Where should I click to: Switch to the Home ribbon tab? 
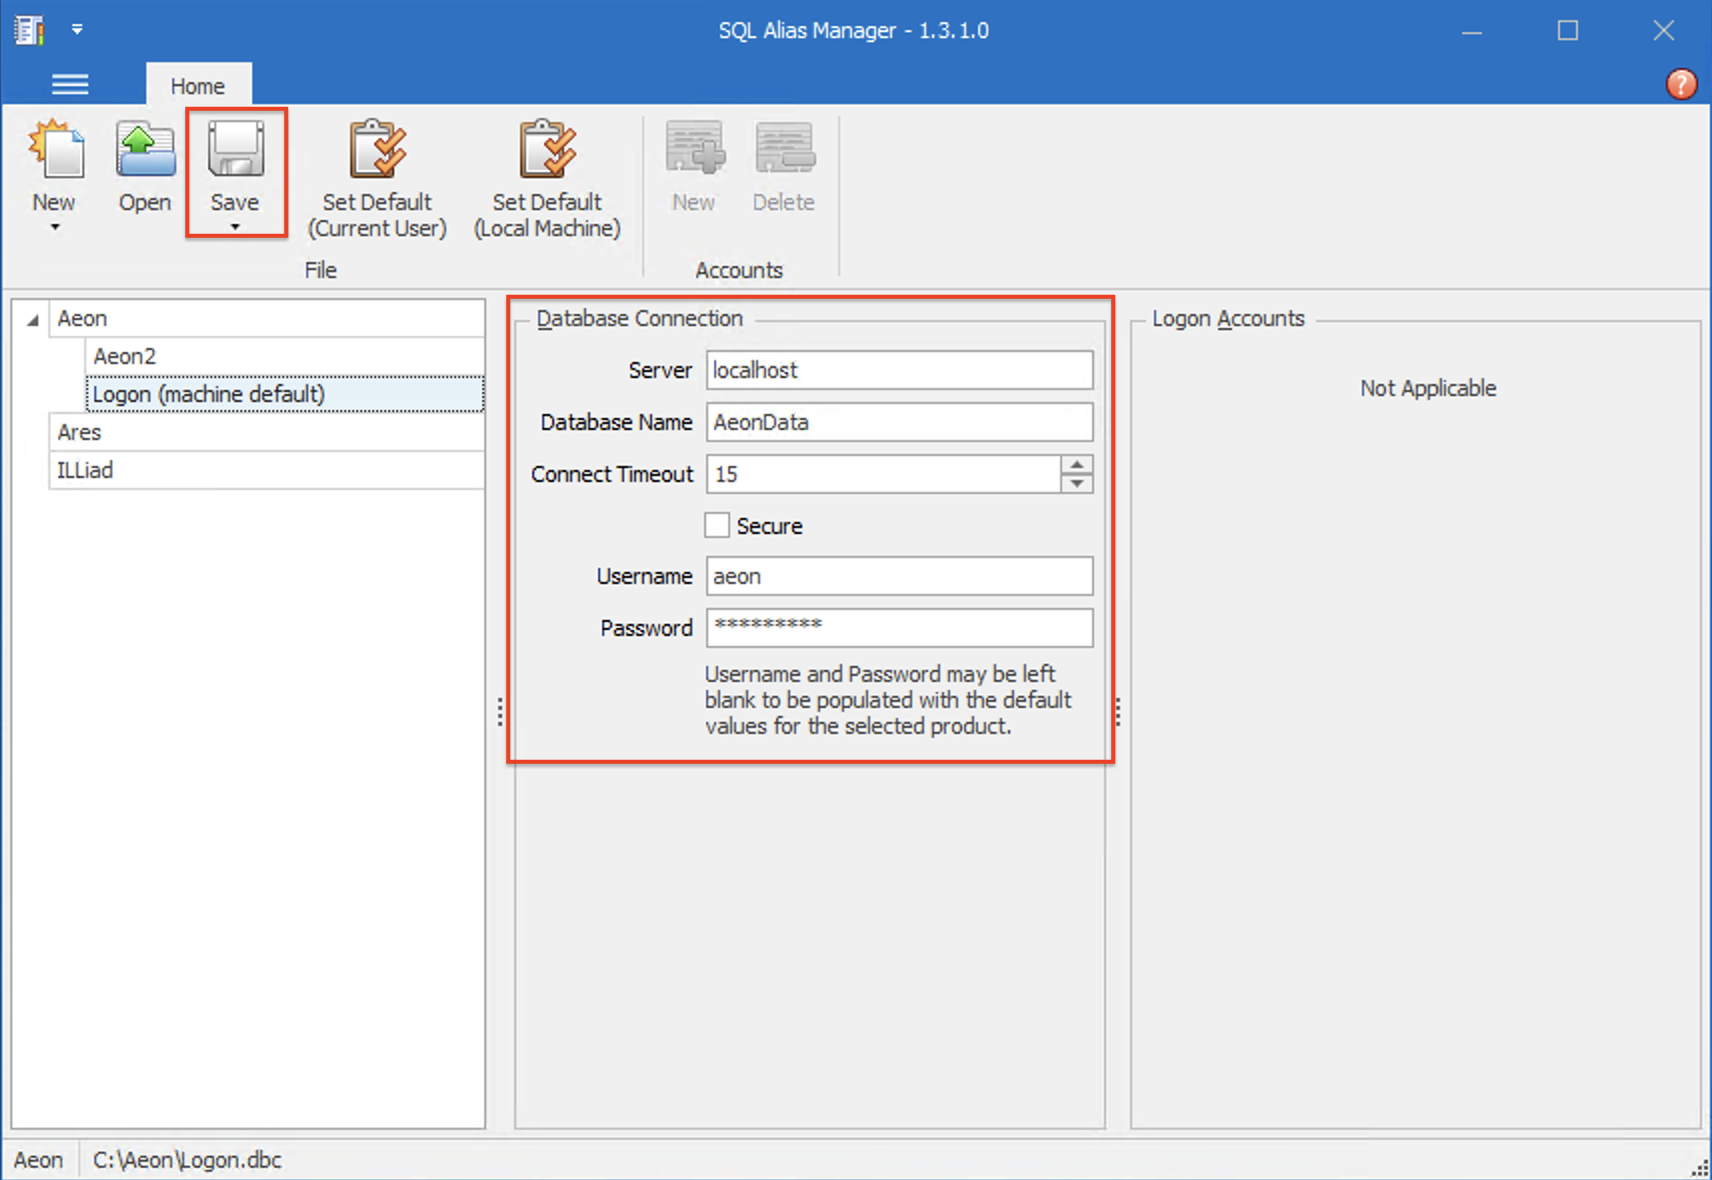pos(198,85)
